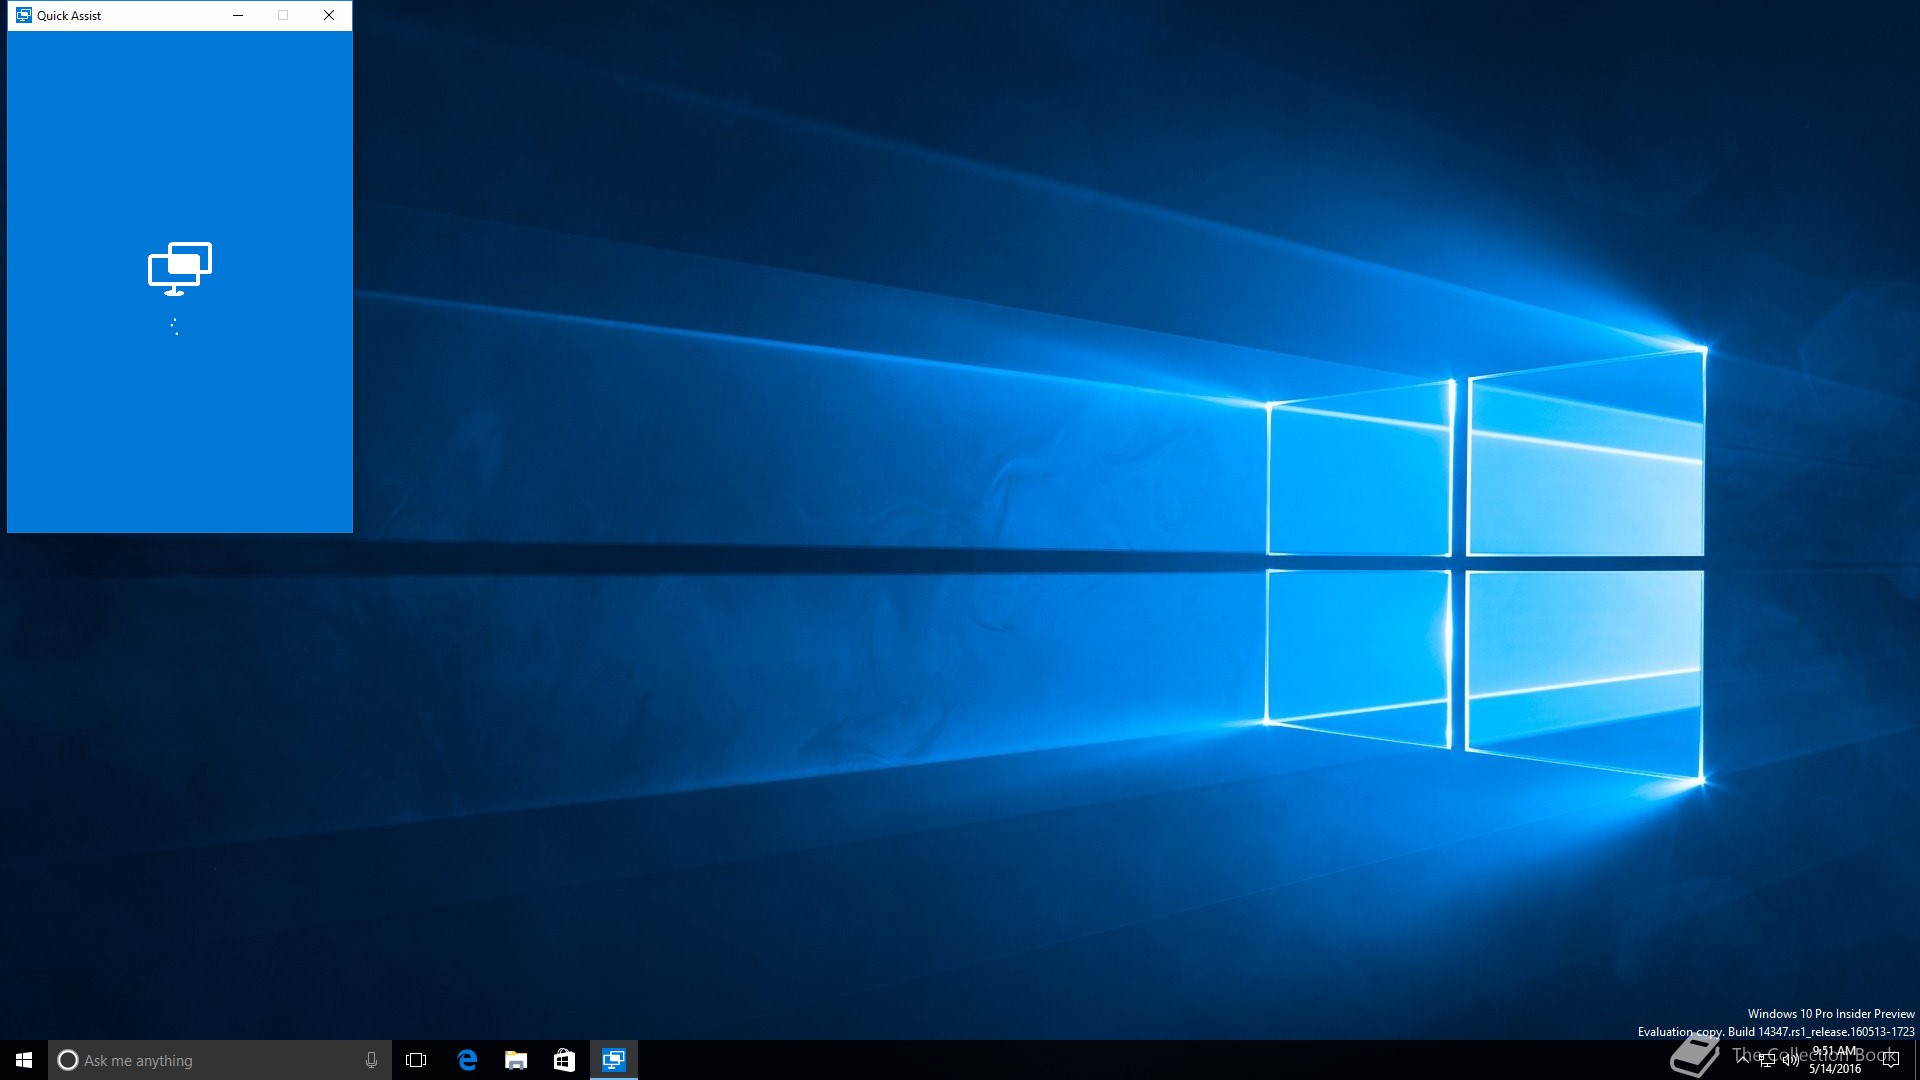Screen dimensions: 1920x1080
Task: Click the Show desktop strip at the taskbar's end
Action: [1917, 1060]
